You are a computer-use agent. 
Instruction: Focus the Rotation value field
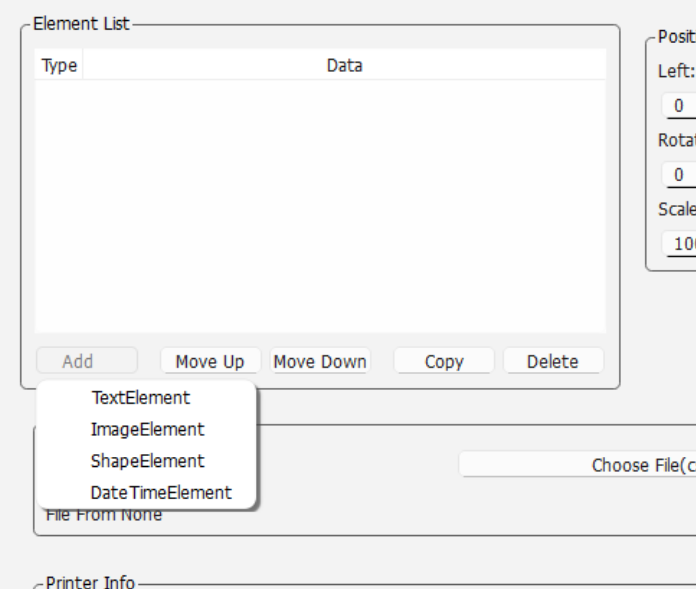point(679,174)
